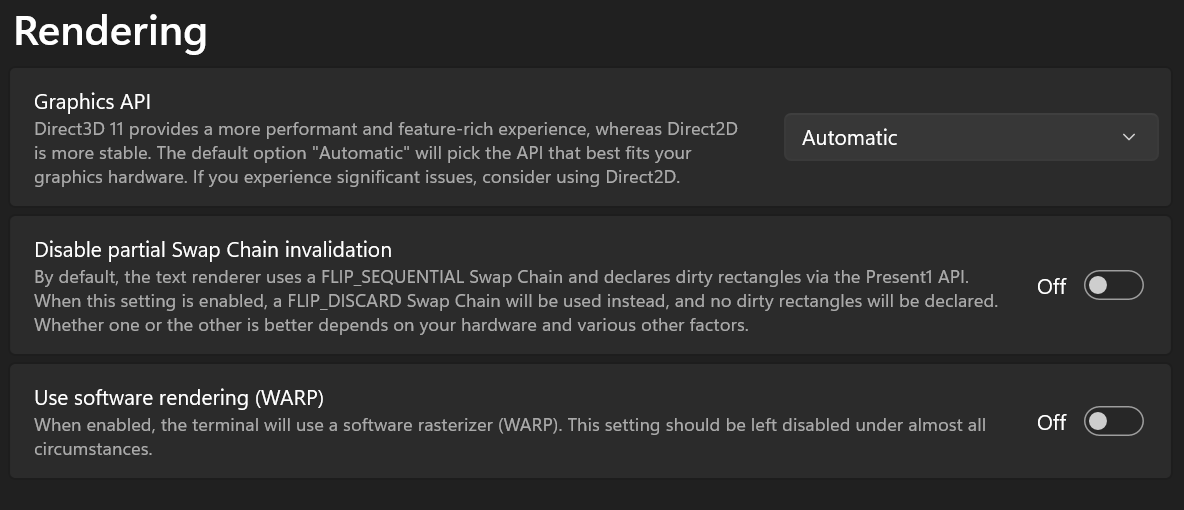Select the software rendering WARP settings card
This screenshot has height=510, width=1184.
[590, 421]
